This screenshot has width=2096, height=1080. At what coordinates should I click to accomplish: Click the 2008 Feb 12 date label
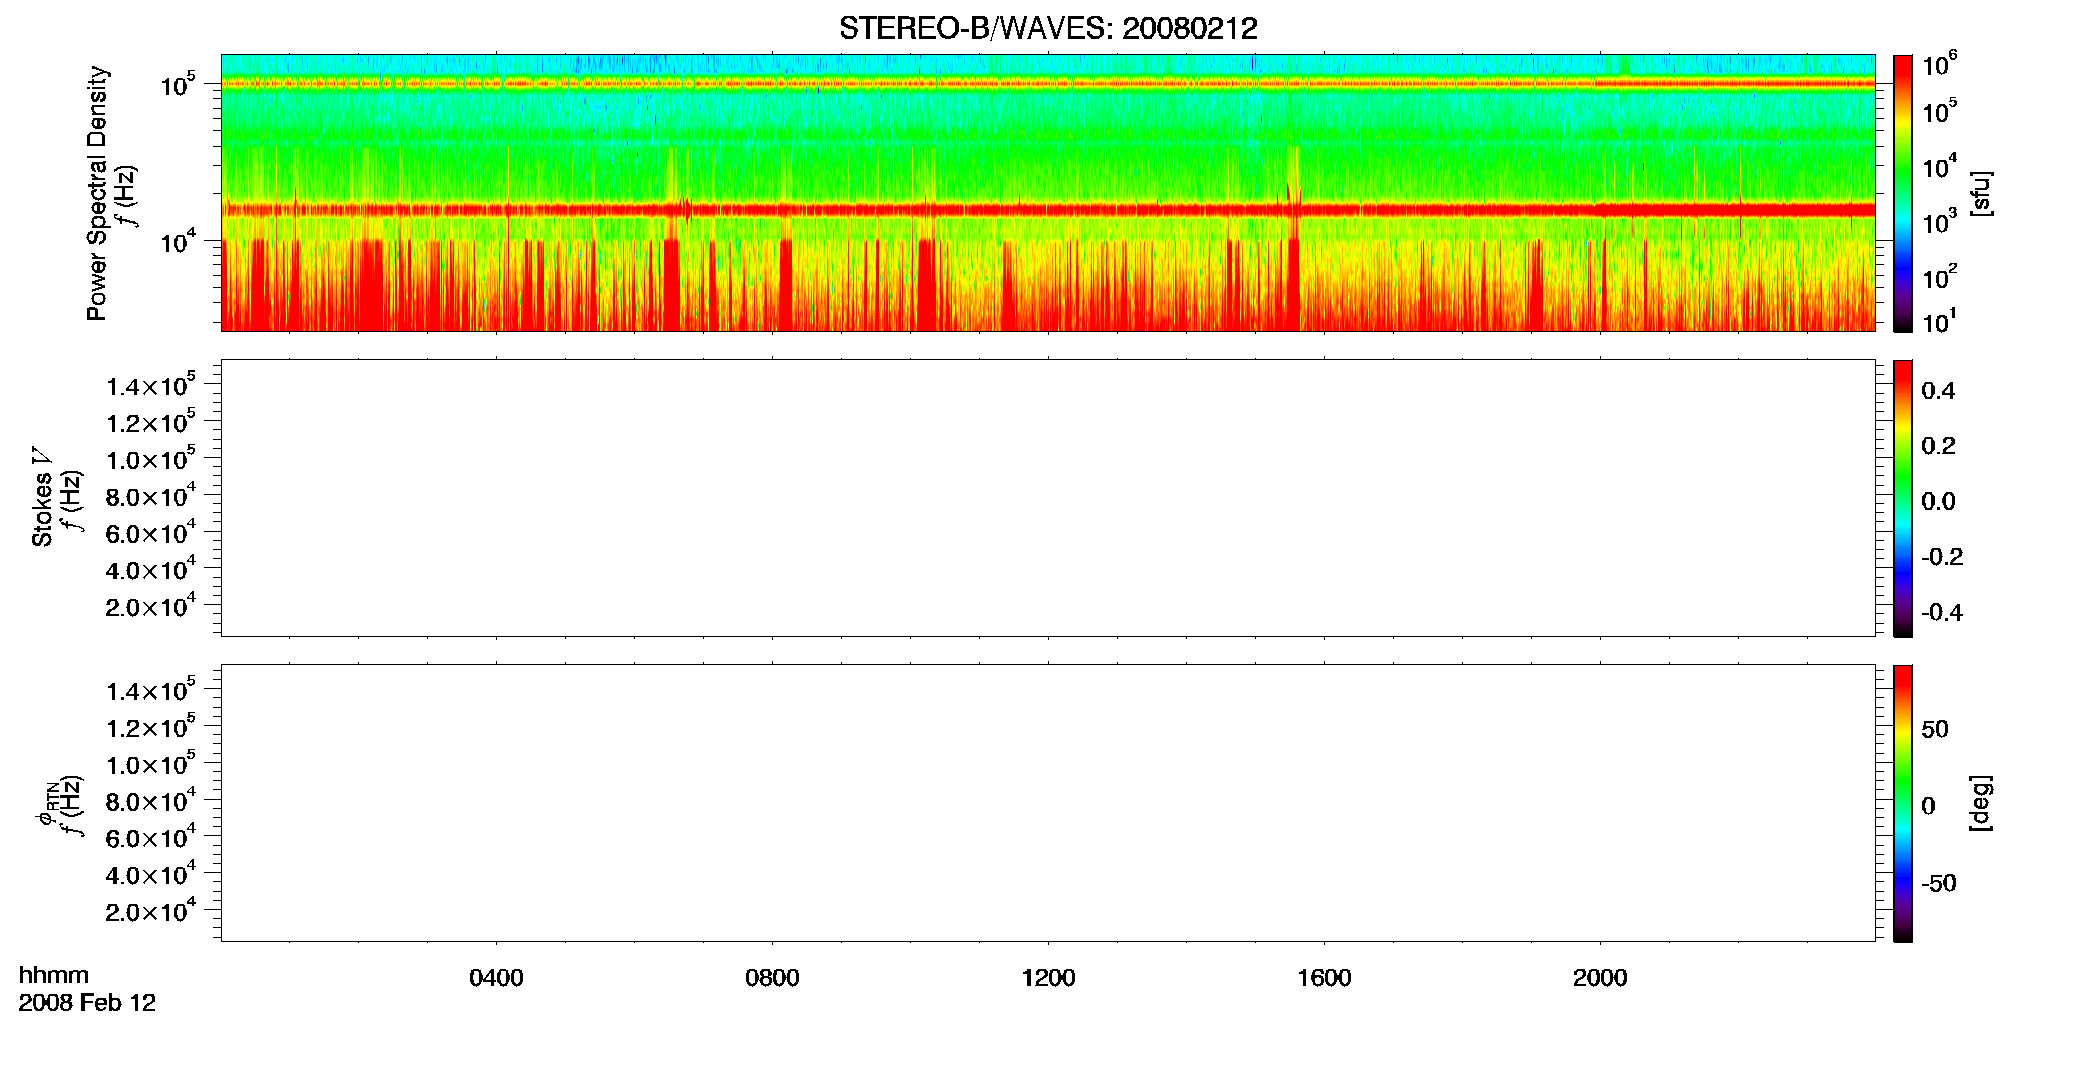pyautogui.click(x=87, y=1003)
